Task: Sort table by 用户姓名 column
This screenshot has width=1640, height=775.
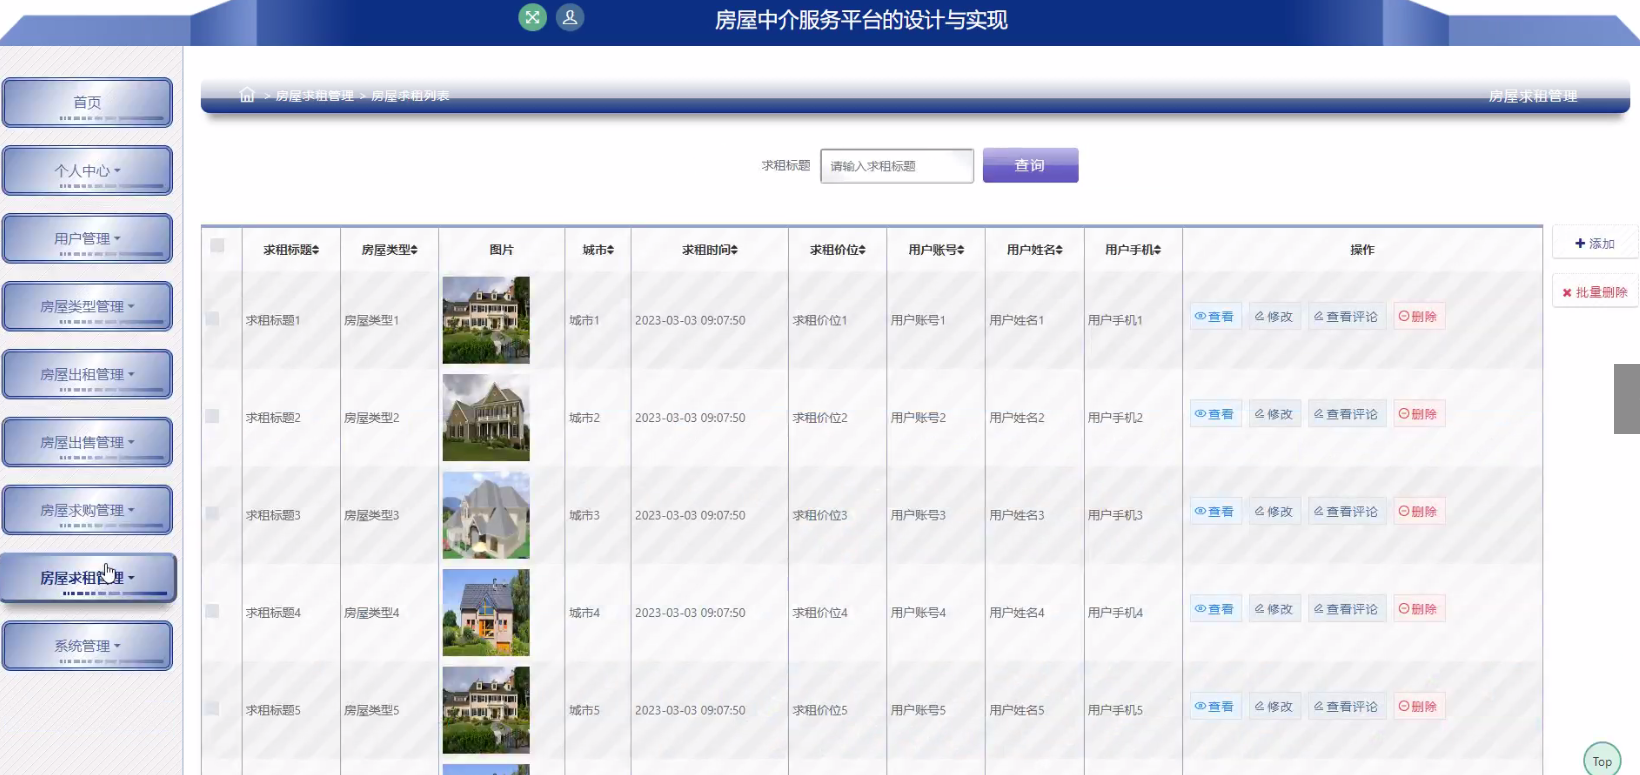Action: tap(1034, 250)
